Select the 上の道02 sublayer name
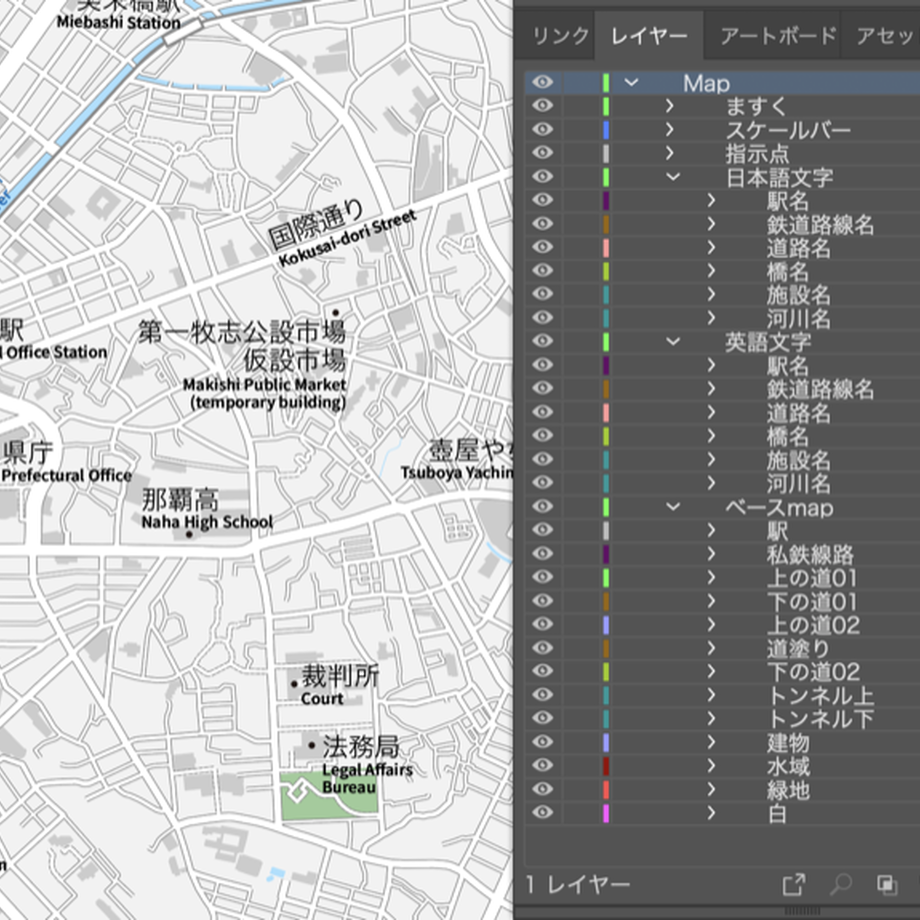The image size is (920, 920). (813, 625)
